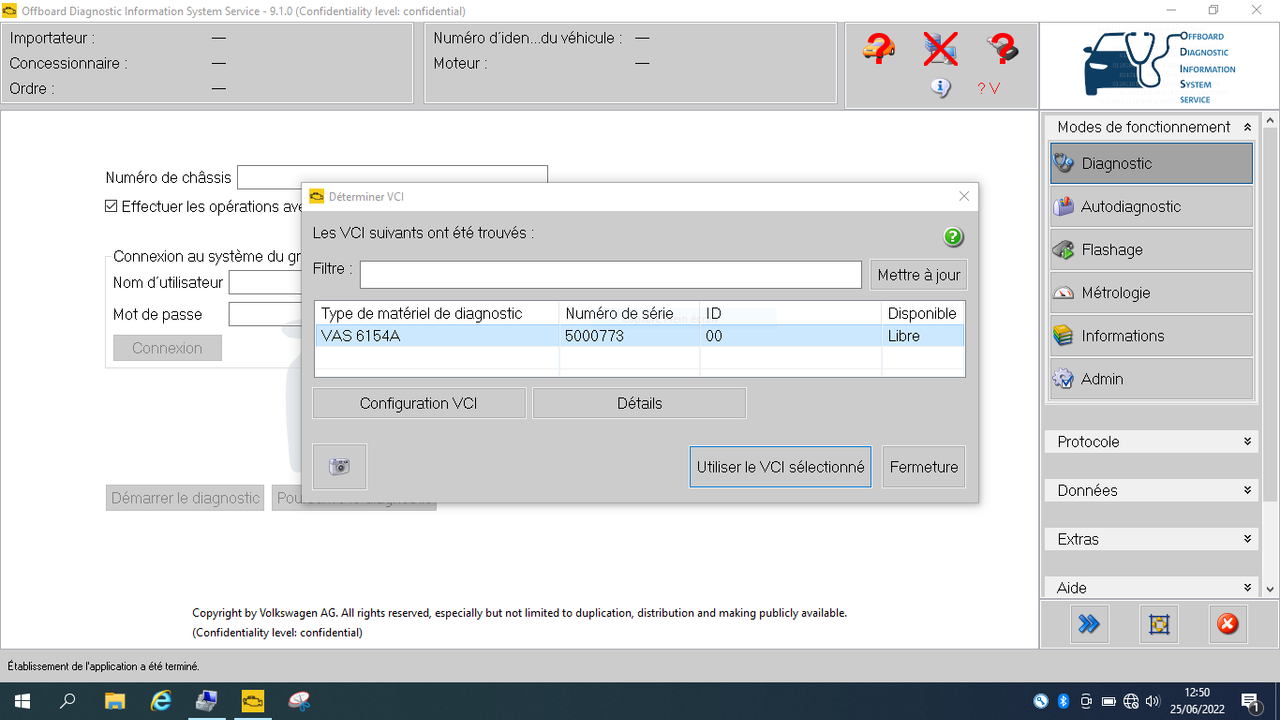Close the Déterminer VCI dialog with X
Viewport: 1280px width, 720px height.
click(x=964, y=197)
